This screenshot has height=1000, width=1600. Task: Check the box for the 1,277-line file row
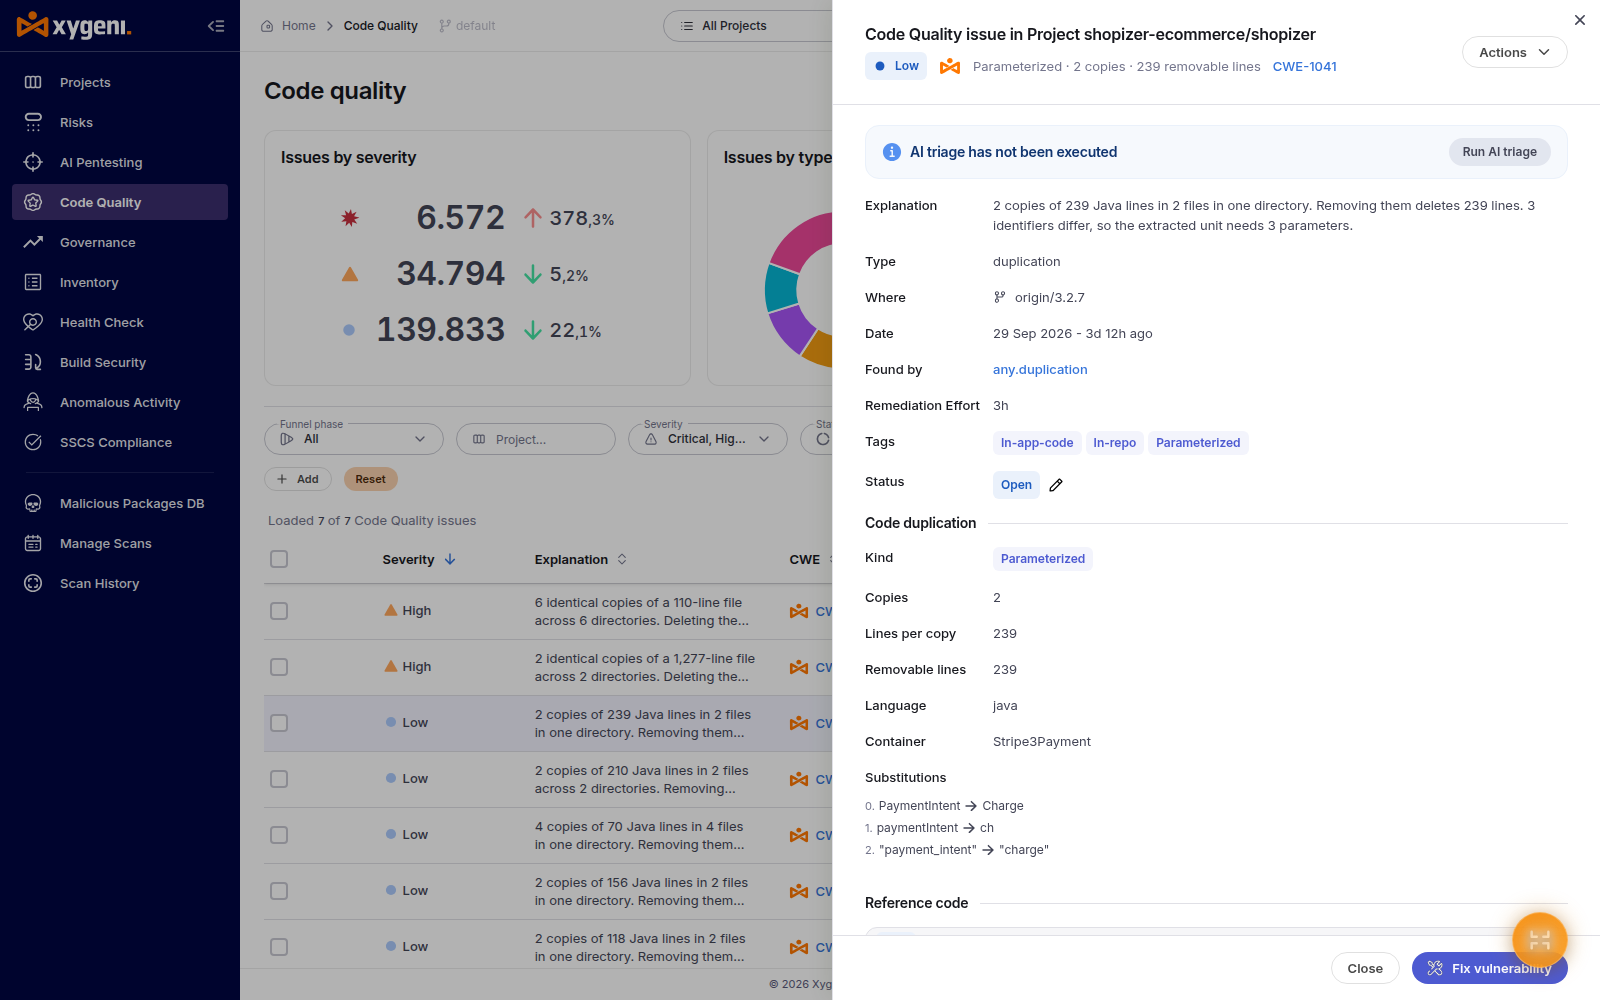coord(279,667)
